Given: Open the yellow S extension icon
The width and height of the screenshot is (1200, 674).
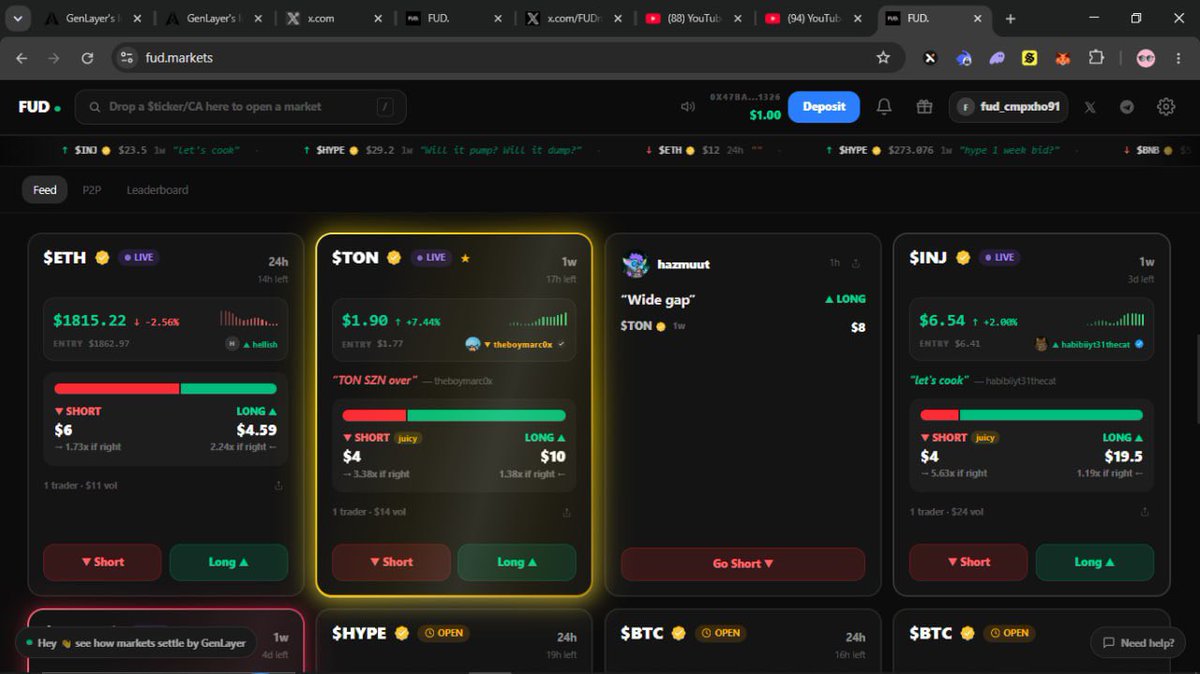Looking at the screenshot, I should (x=1030, y=58).
